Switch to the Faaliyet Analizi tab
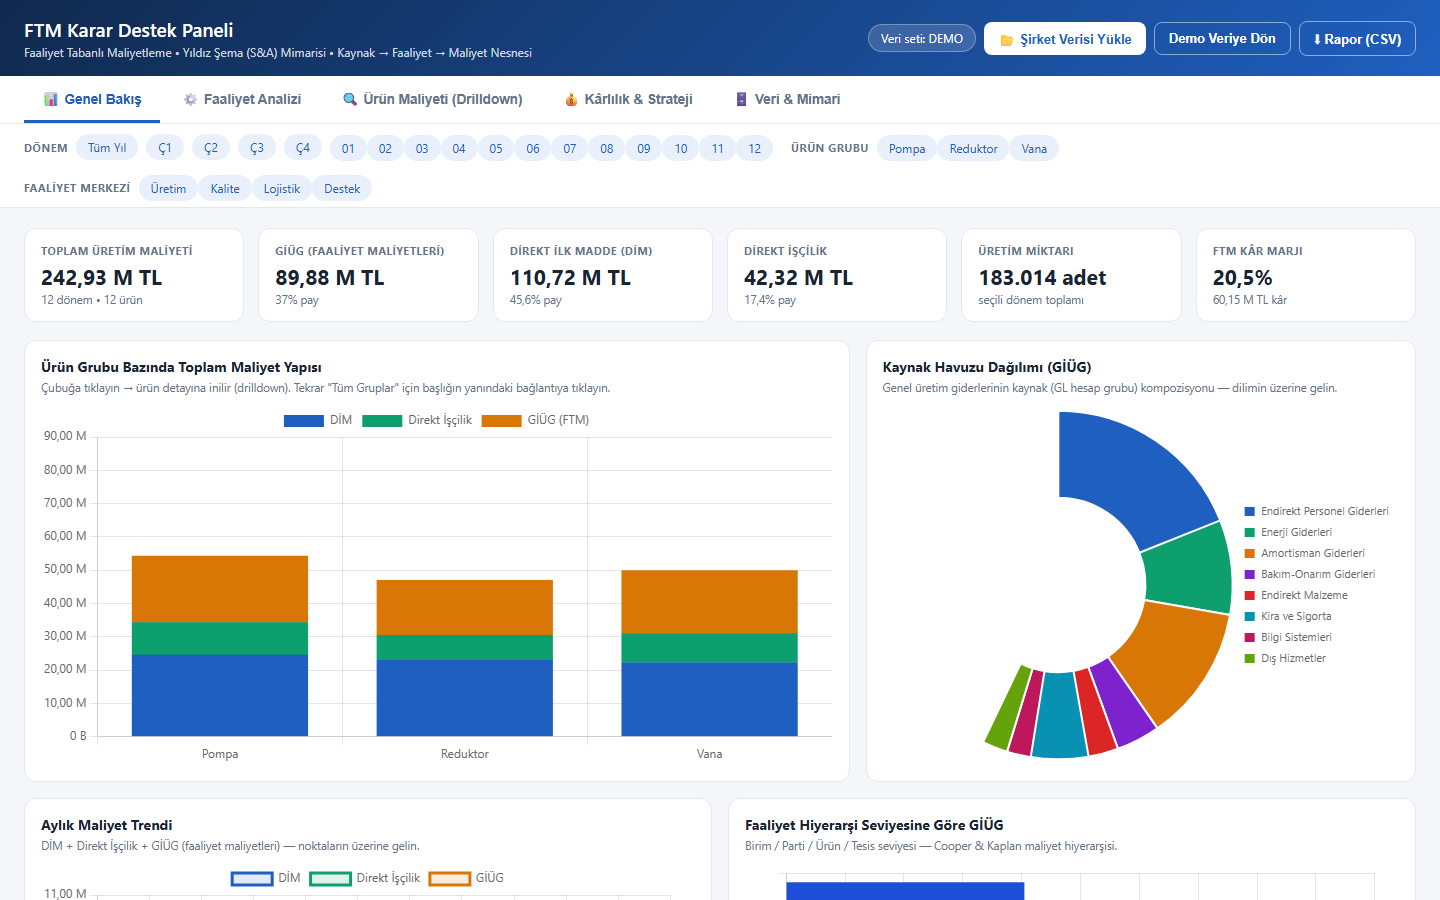The width and height of the screenshot is (1440, 900). point(242,99)
